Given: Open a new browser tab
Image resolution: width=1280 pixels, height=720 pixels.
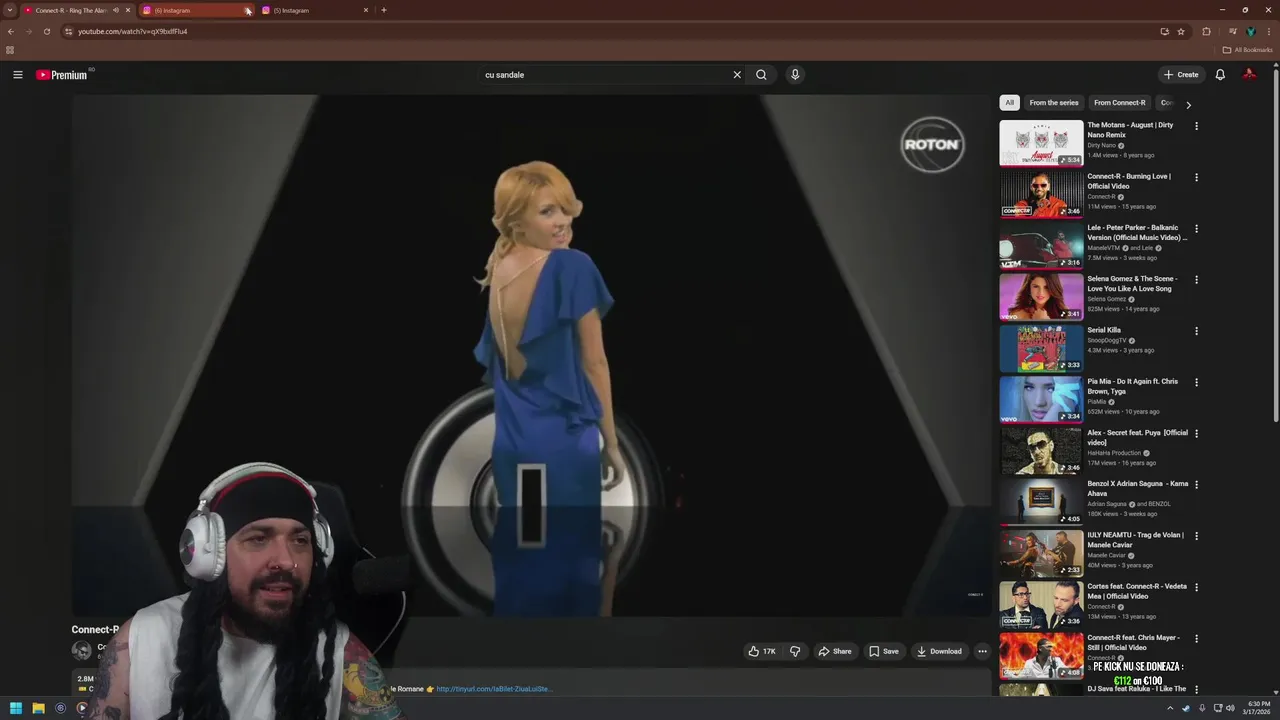Looking at the screenshot, I should coord(384,10).
